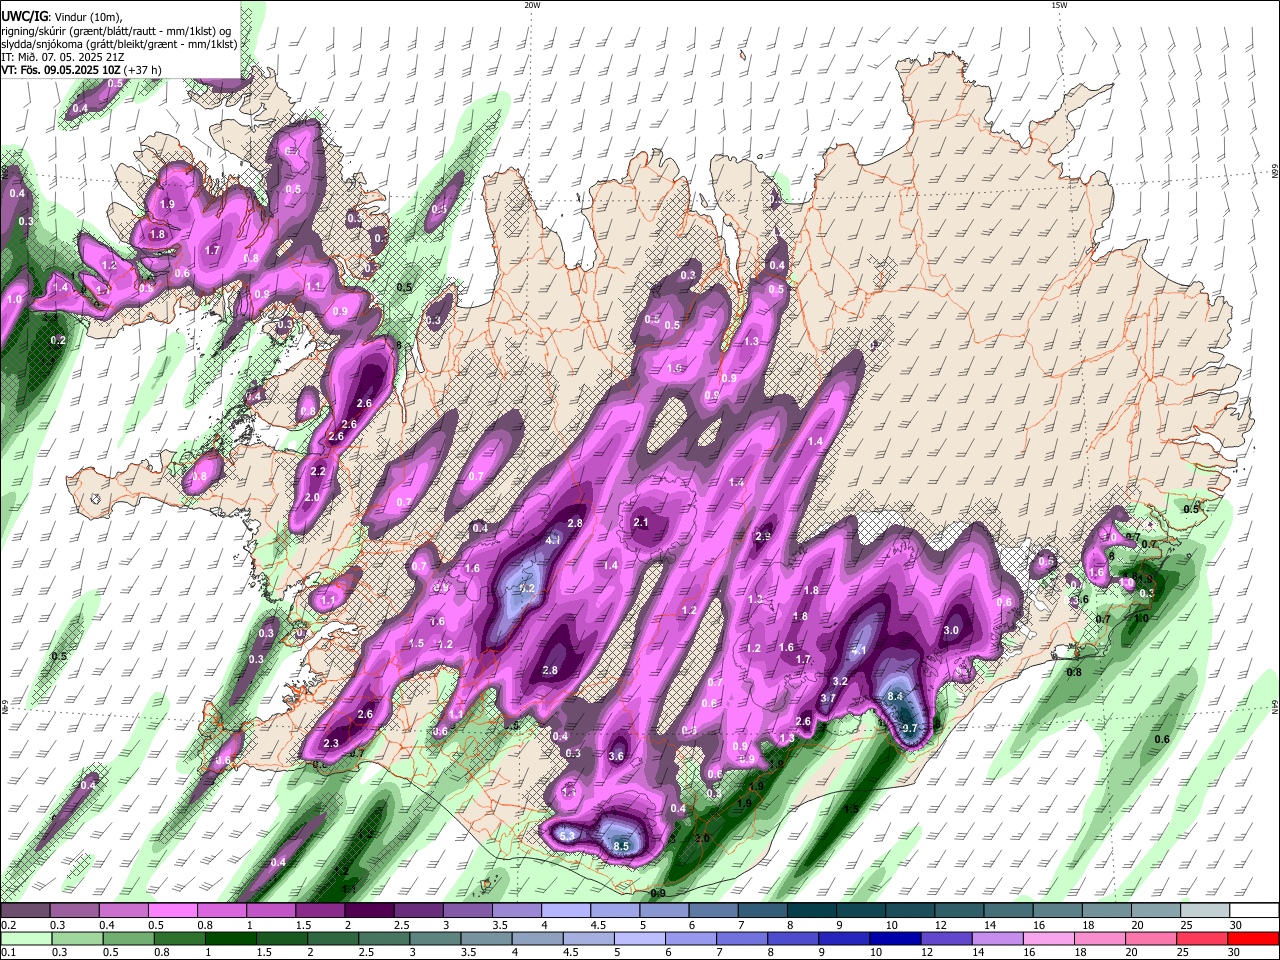Pick the darkest purple 2 snow legend swatch
The height and width of the screenshot is (960, 1280).
click(369, 910)
